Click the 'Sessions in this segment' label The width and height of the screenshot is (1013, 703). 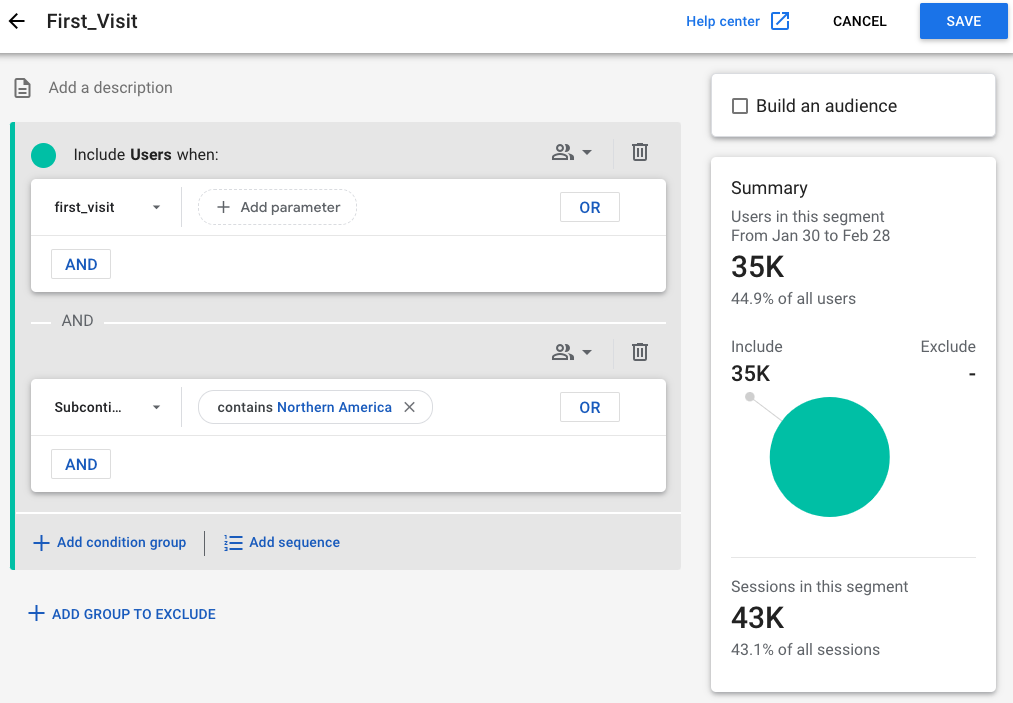[819, 587]
